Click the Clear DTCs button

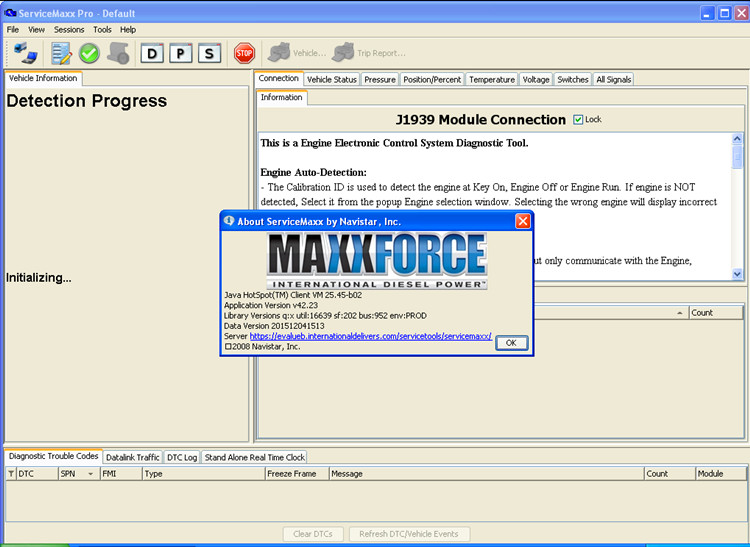point(313,534)
